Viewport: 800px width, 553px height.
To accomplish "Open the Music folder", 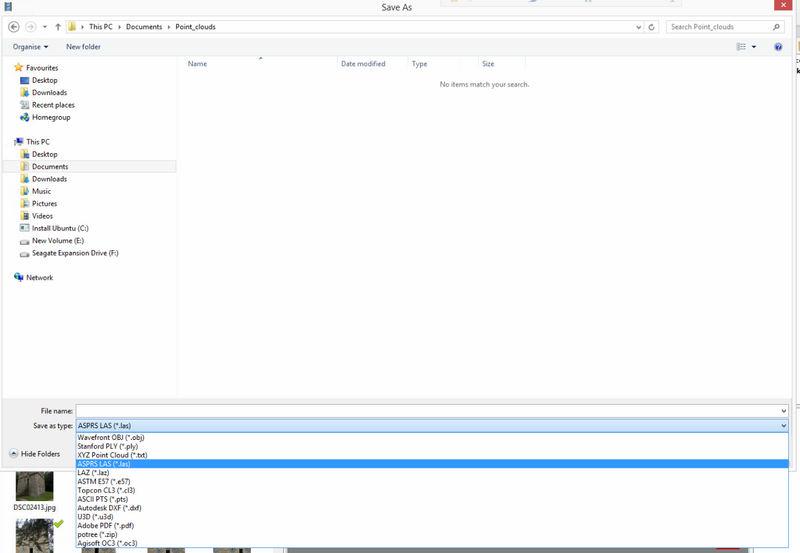I will tap(36, 191).
